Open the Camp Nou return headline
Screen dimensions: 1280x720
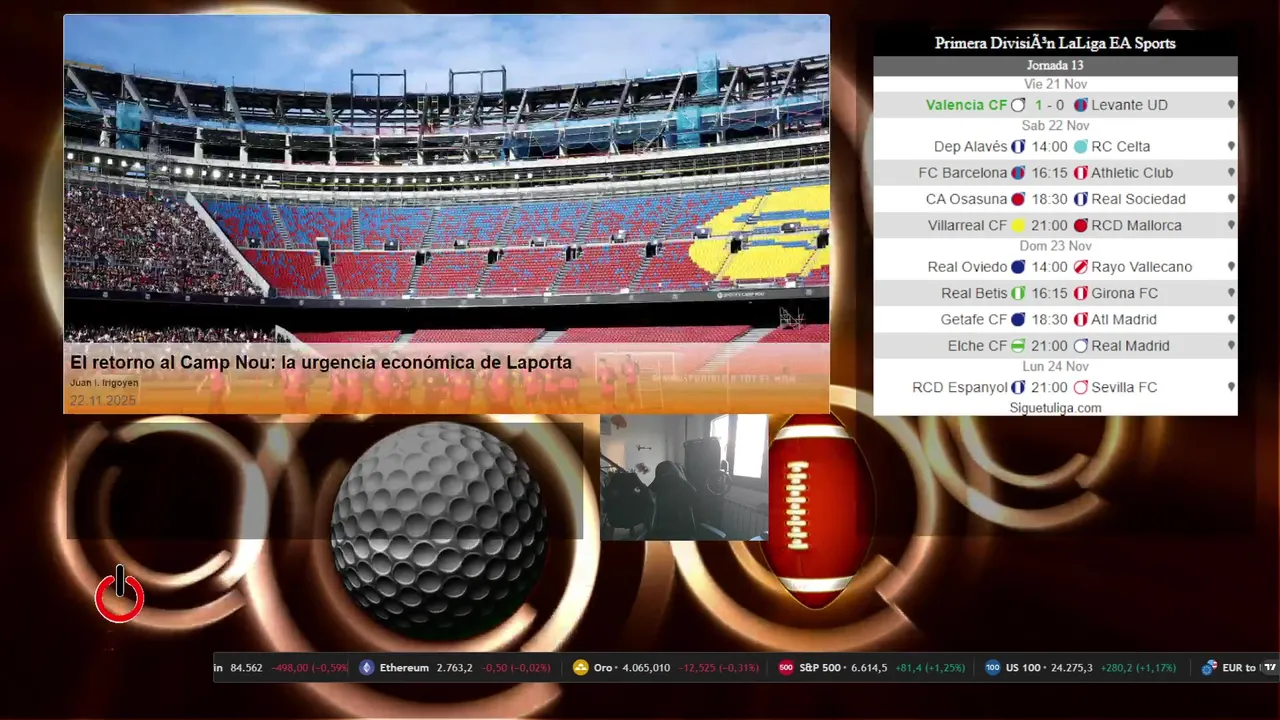321,363
